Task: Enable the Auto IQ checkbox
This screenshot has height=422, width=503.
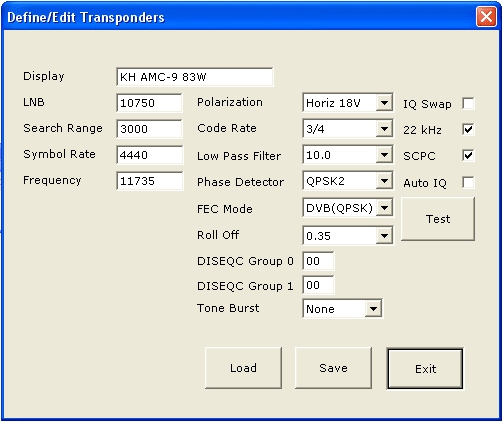Action: point(468,182)
